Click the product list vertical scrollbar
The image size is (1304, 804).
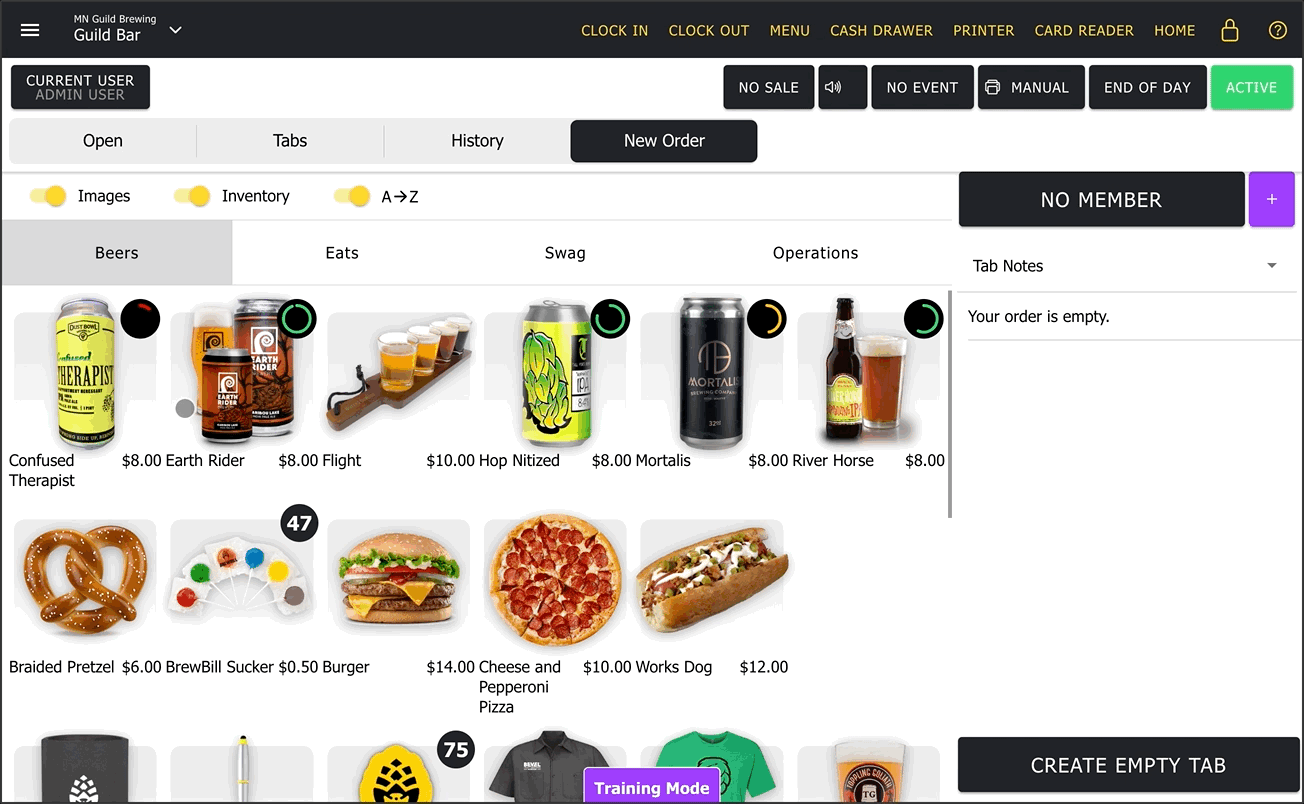pyautogui.click(x=949, y=404)
